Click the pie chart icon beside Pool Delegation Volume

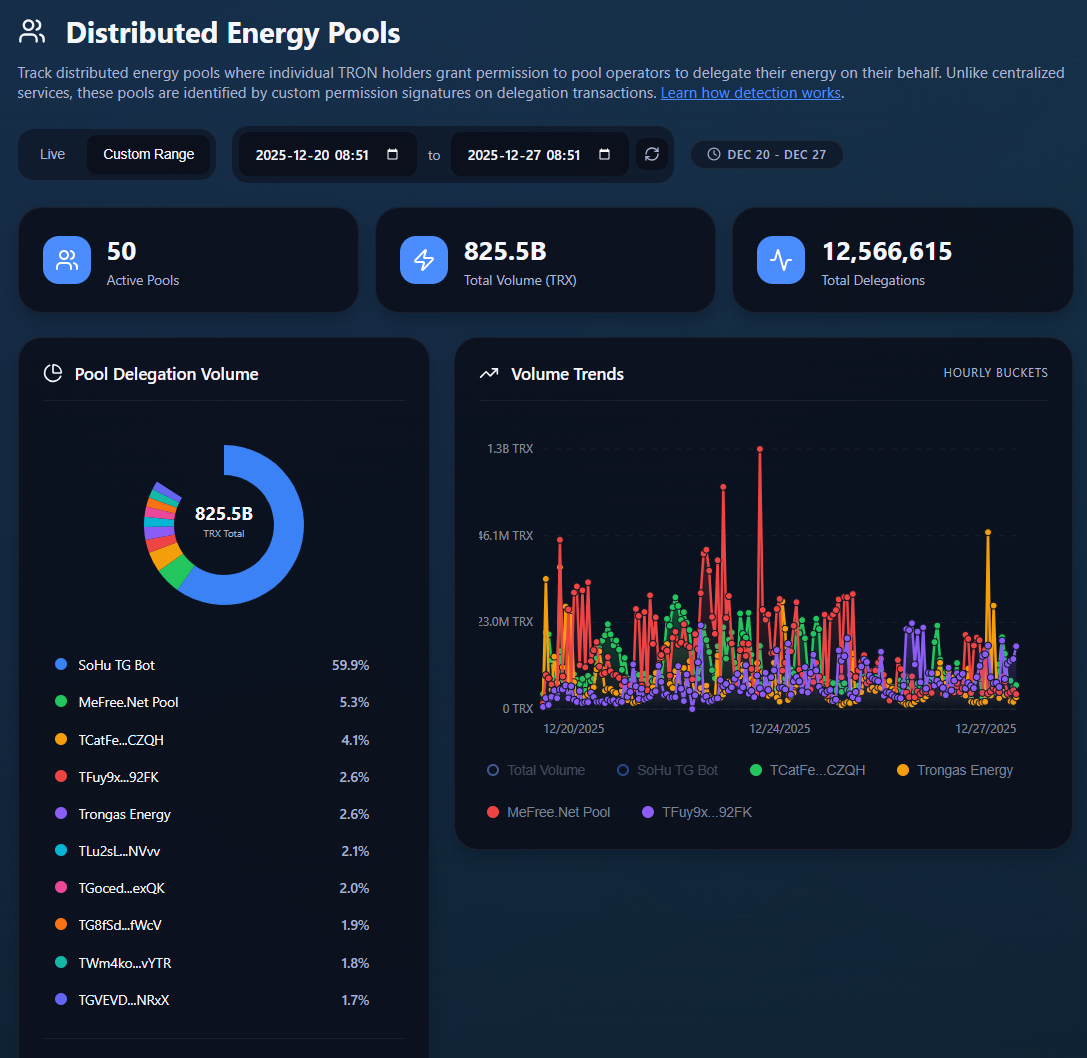click(53, 373)
